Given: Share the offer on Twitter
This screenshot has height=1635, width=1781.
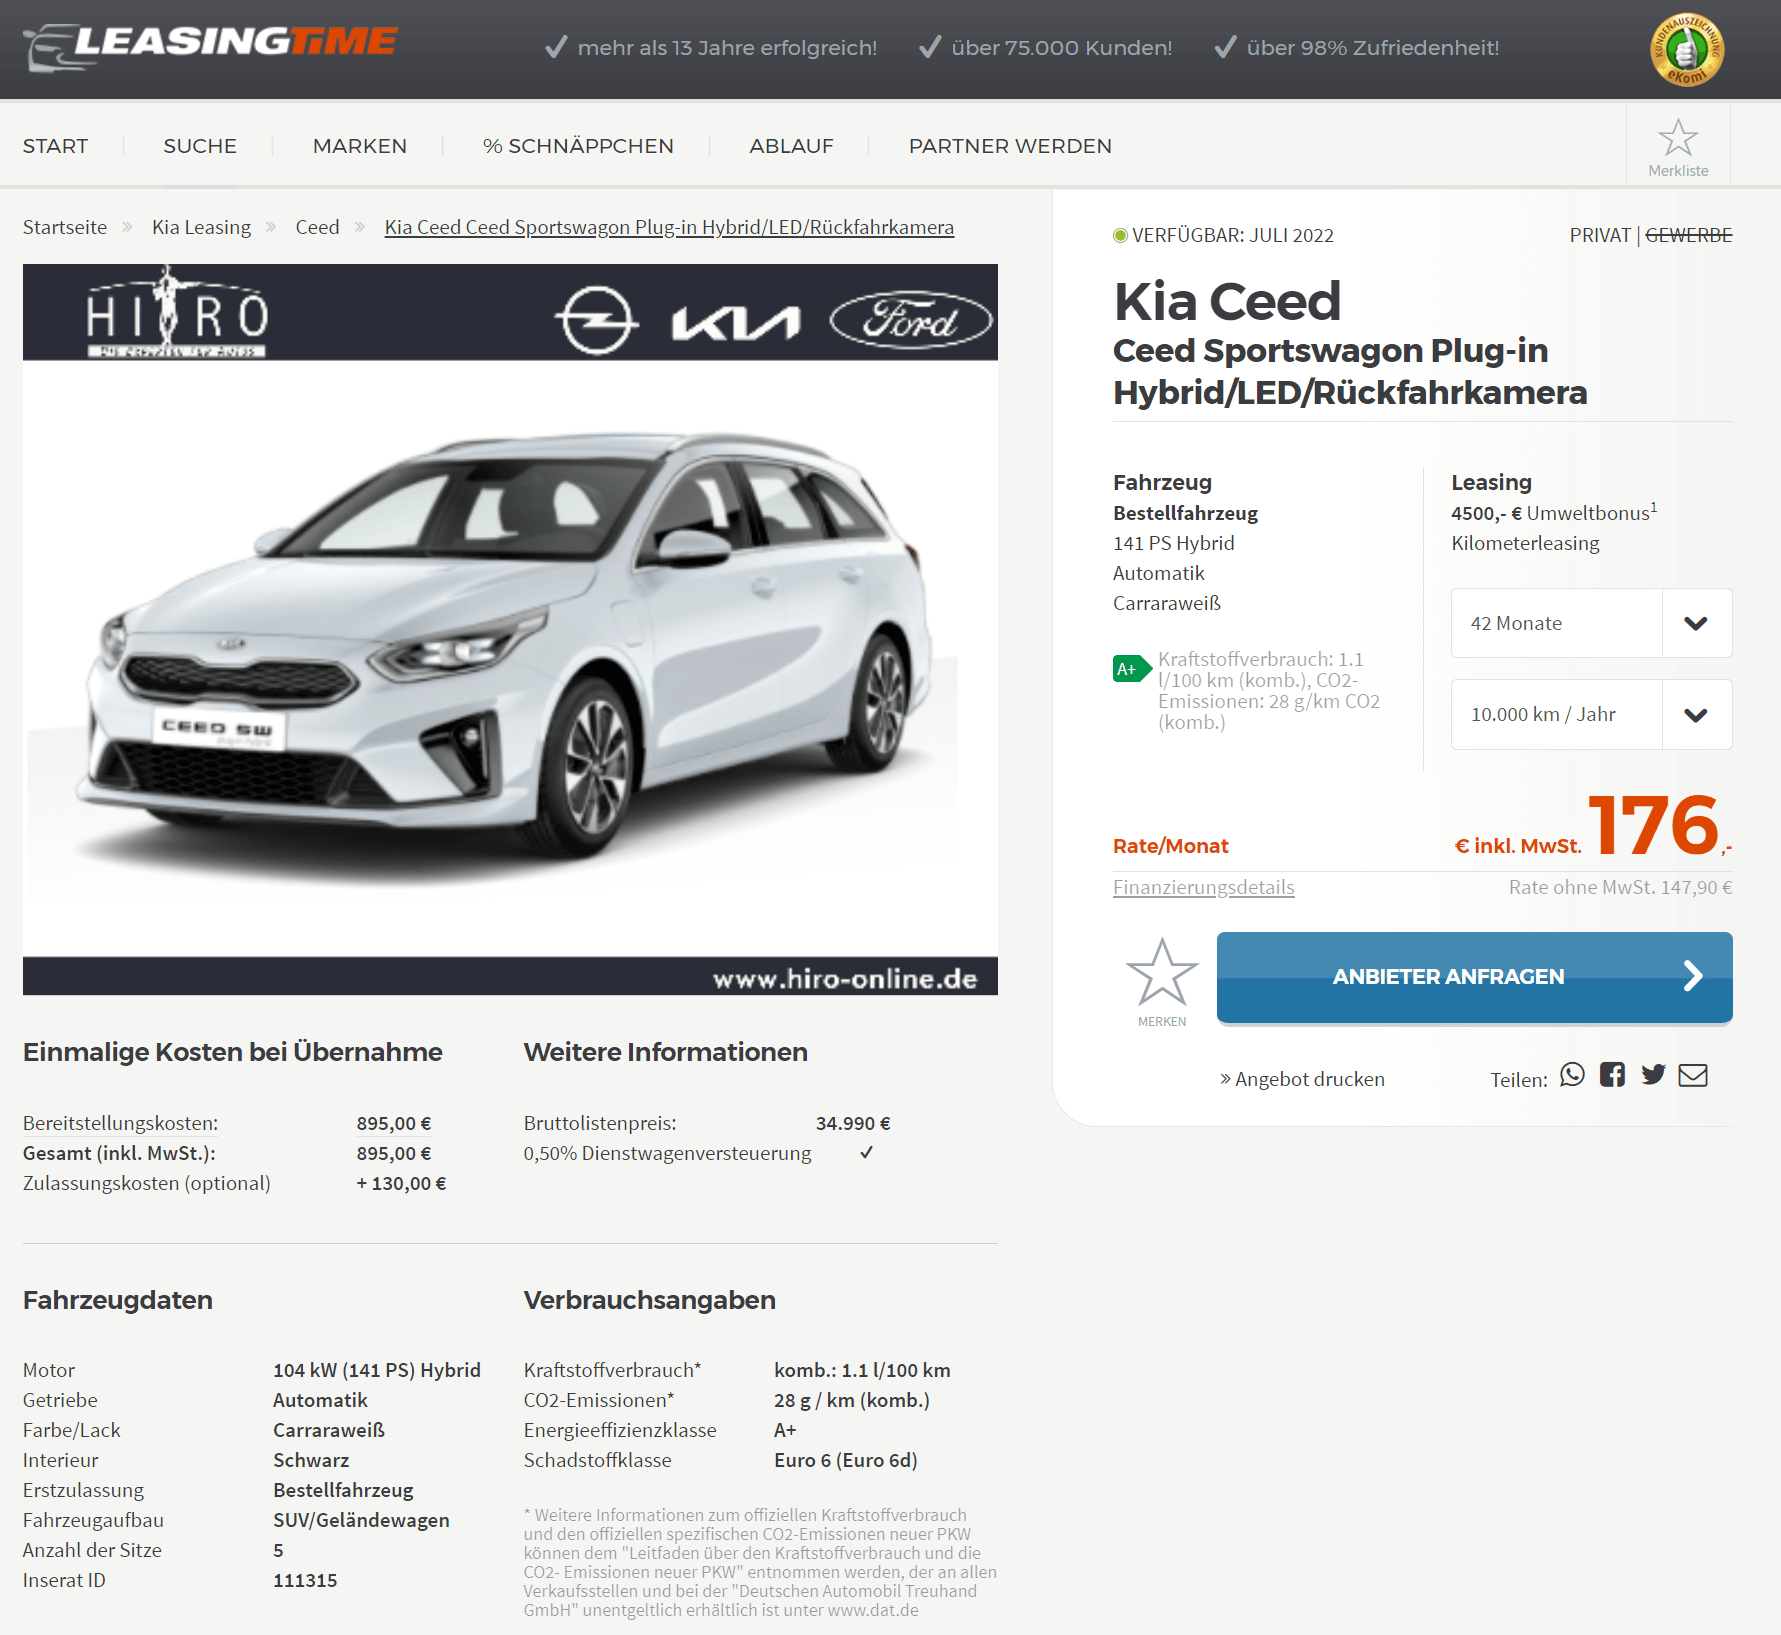Looking at the screenshot, I should point(1653,1075).
